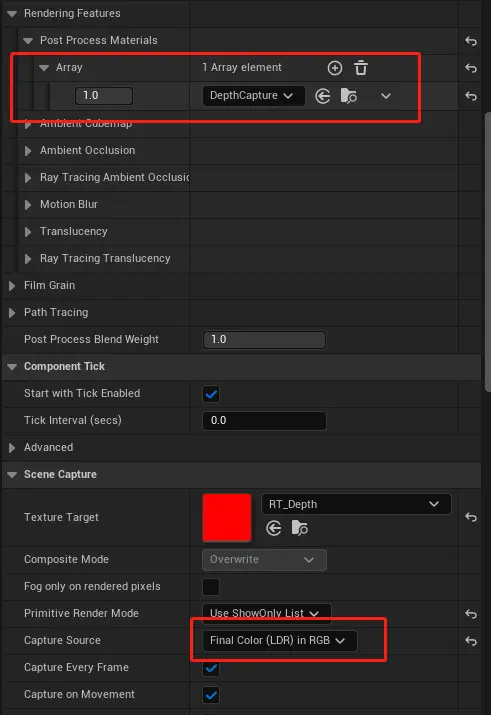Expand Film Grain section
The width and height of the screenshot is (491, 715).
12,285
